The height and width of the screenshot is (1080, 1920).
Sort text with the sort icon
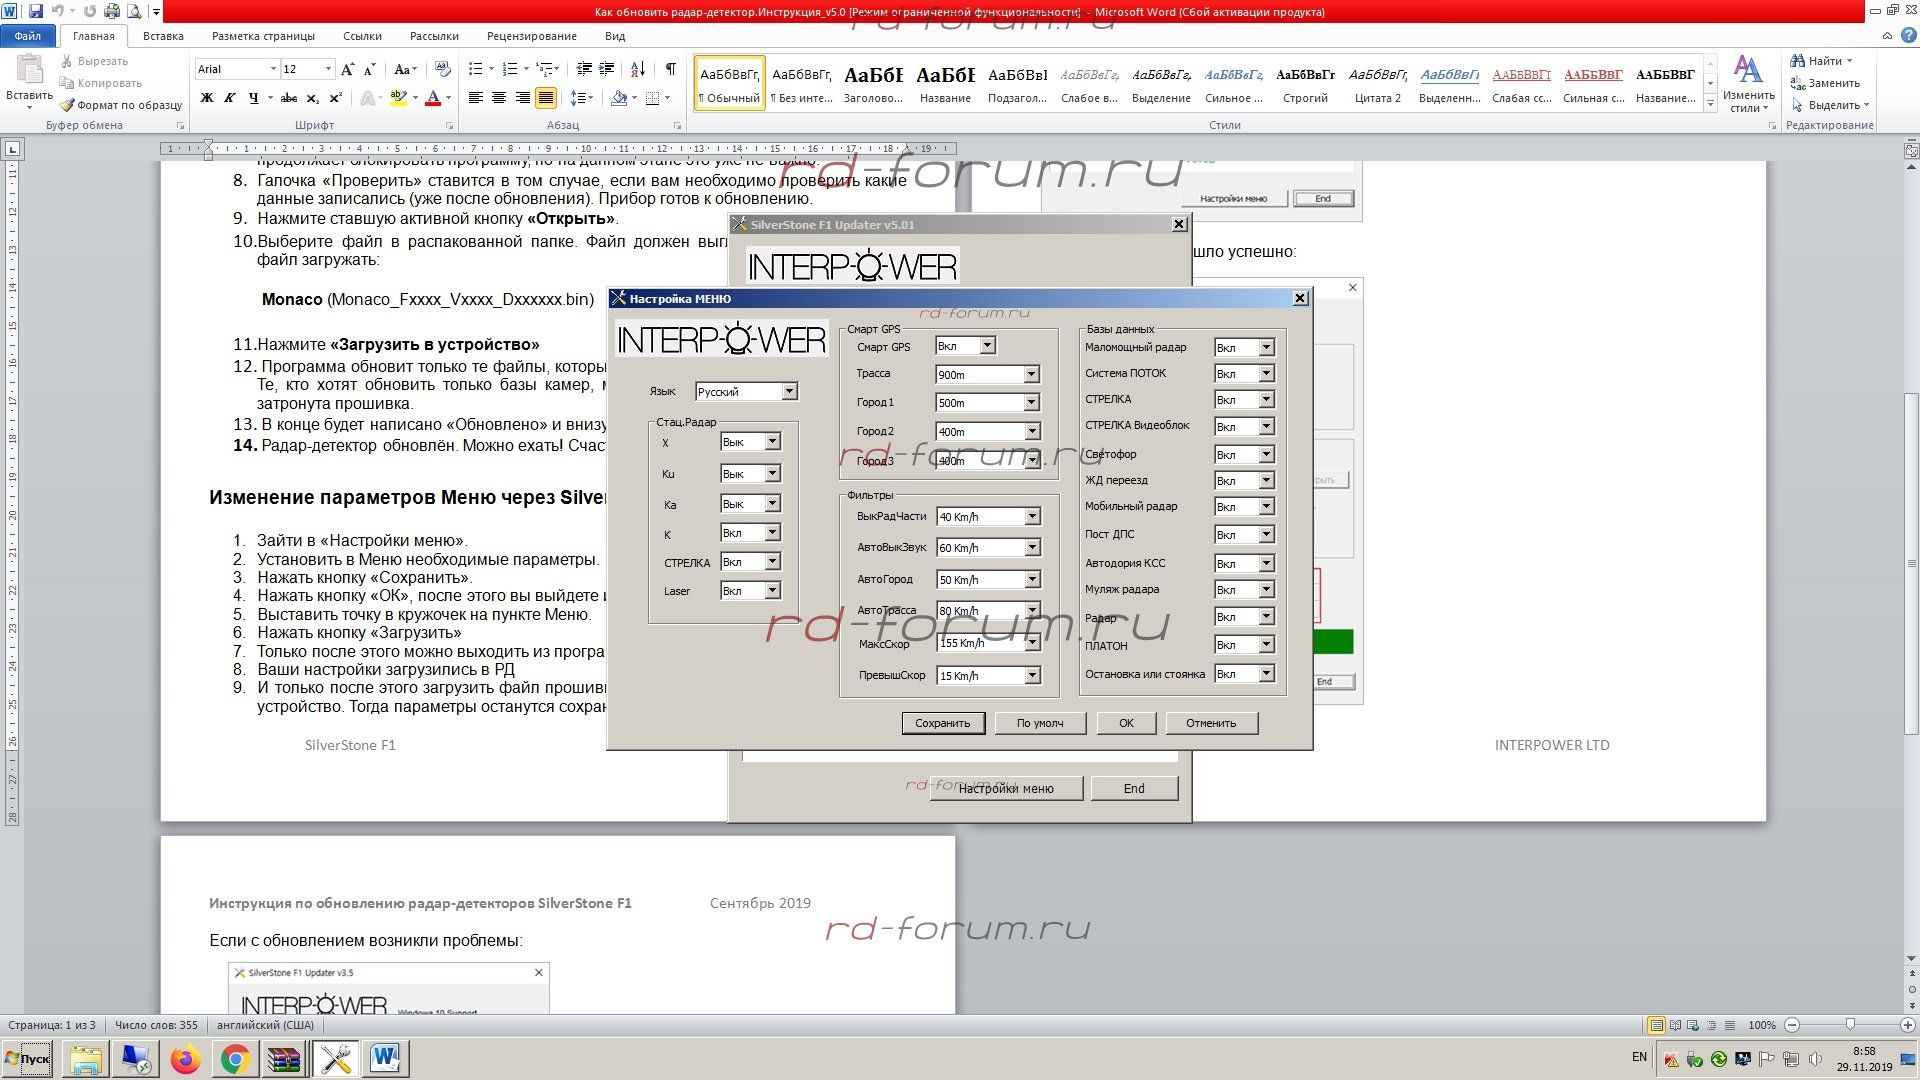coord(637,69)
